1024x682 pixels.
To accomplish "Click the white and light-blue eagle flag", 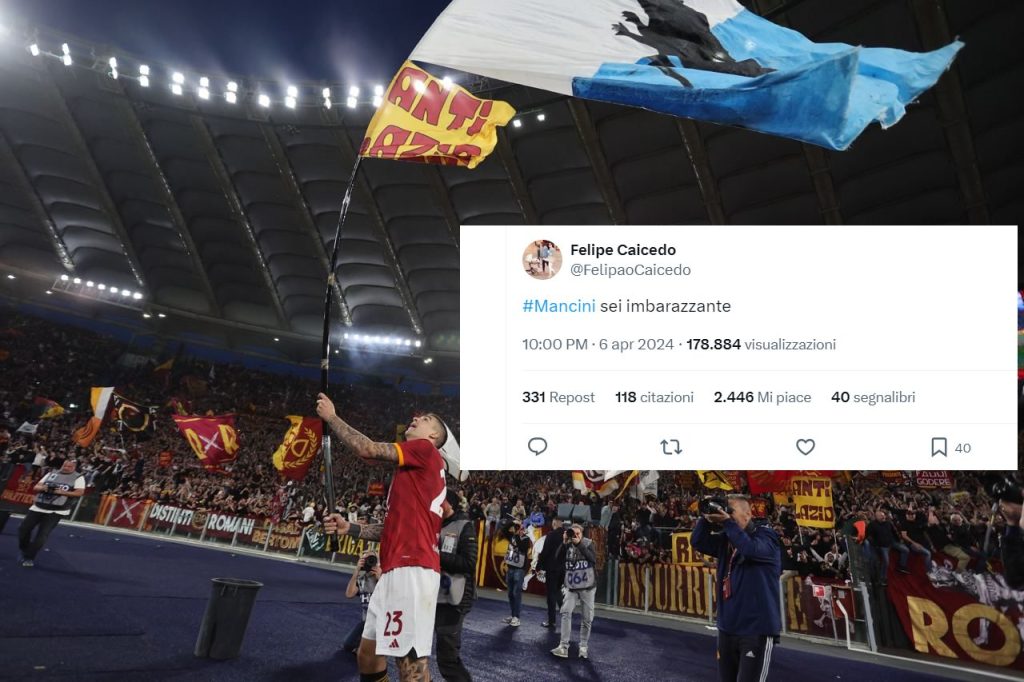I will [686, 65].
